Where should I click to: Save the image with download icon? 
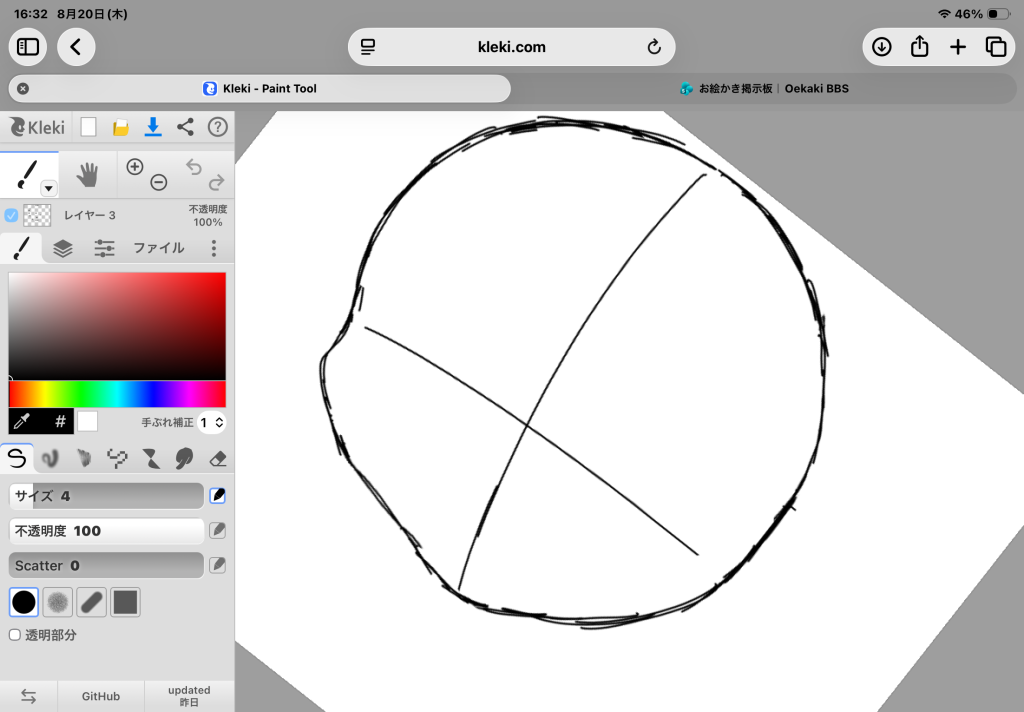(x=153, y=127)
